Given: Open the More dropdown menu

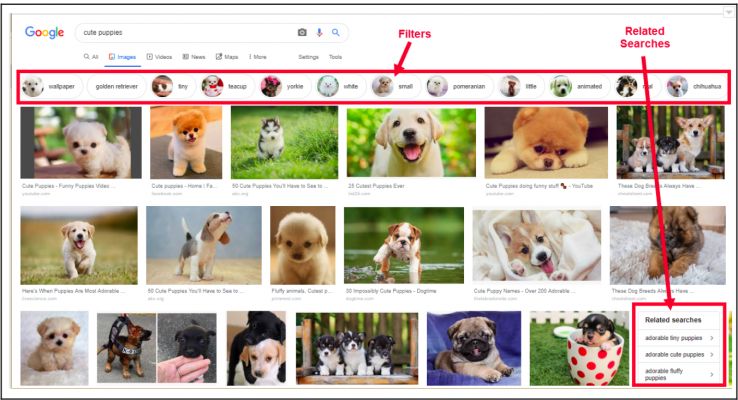Looking at the screenshot, I should pos(258,57).
